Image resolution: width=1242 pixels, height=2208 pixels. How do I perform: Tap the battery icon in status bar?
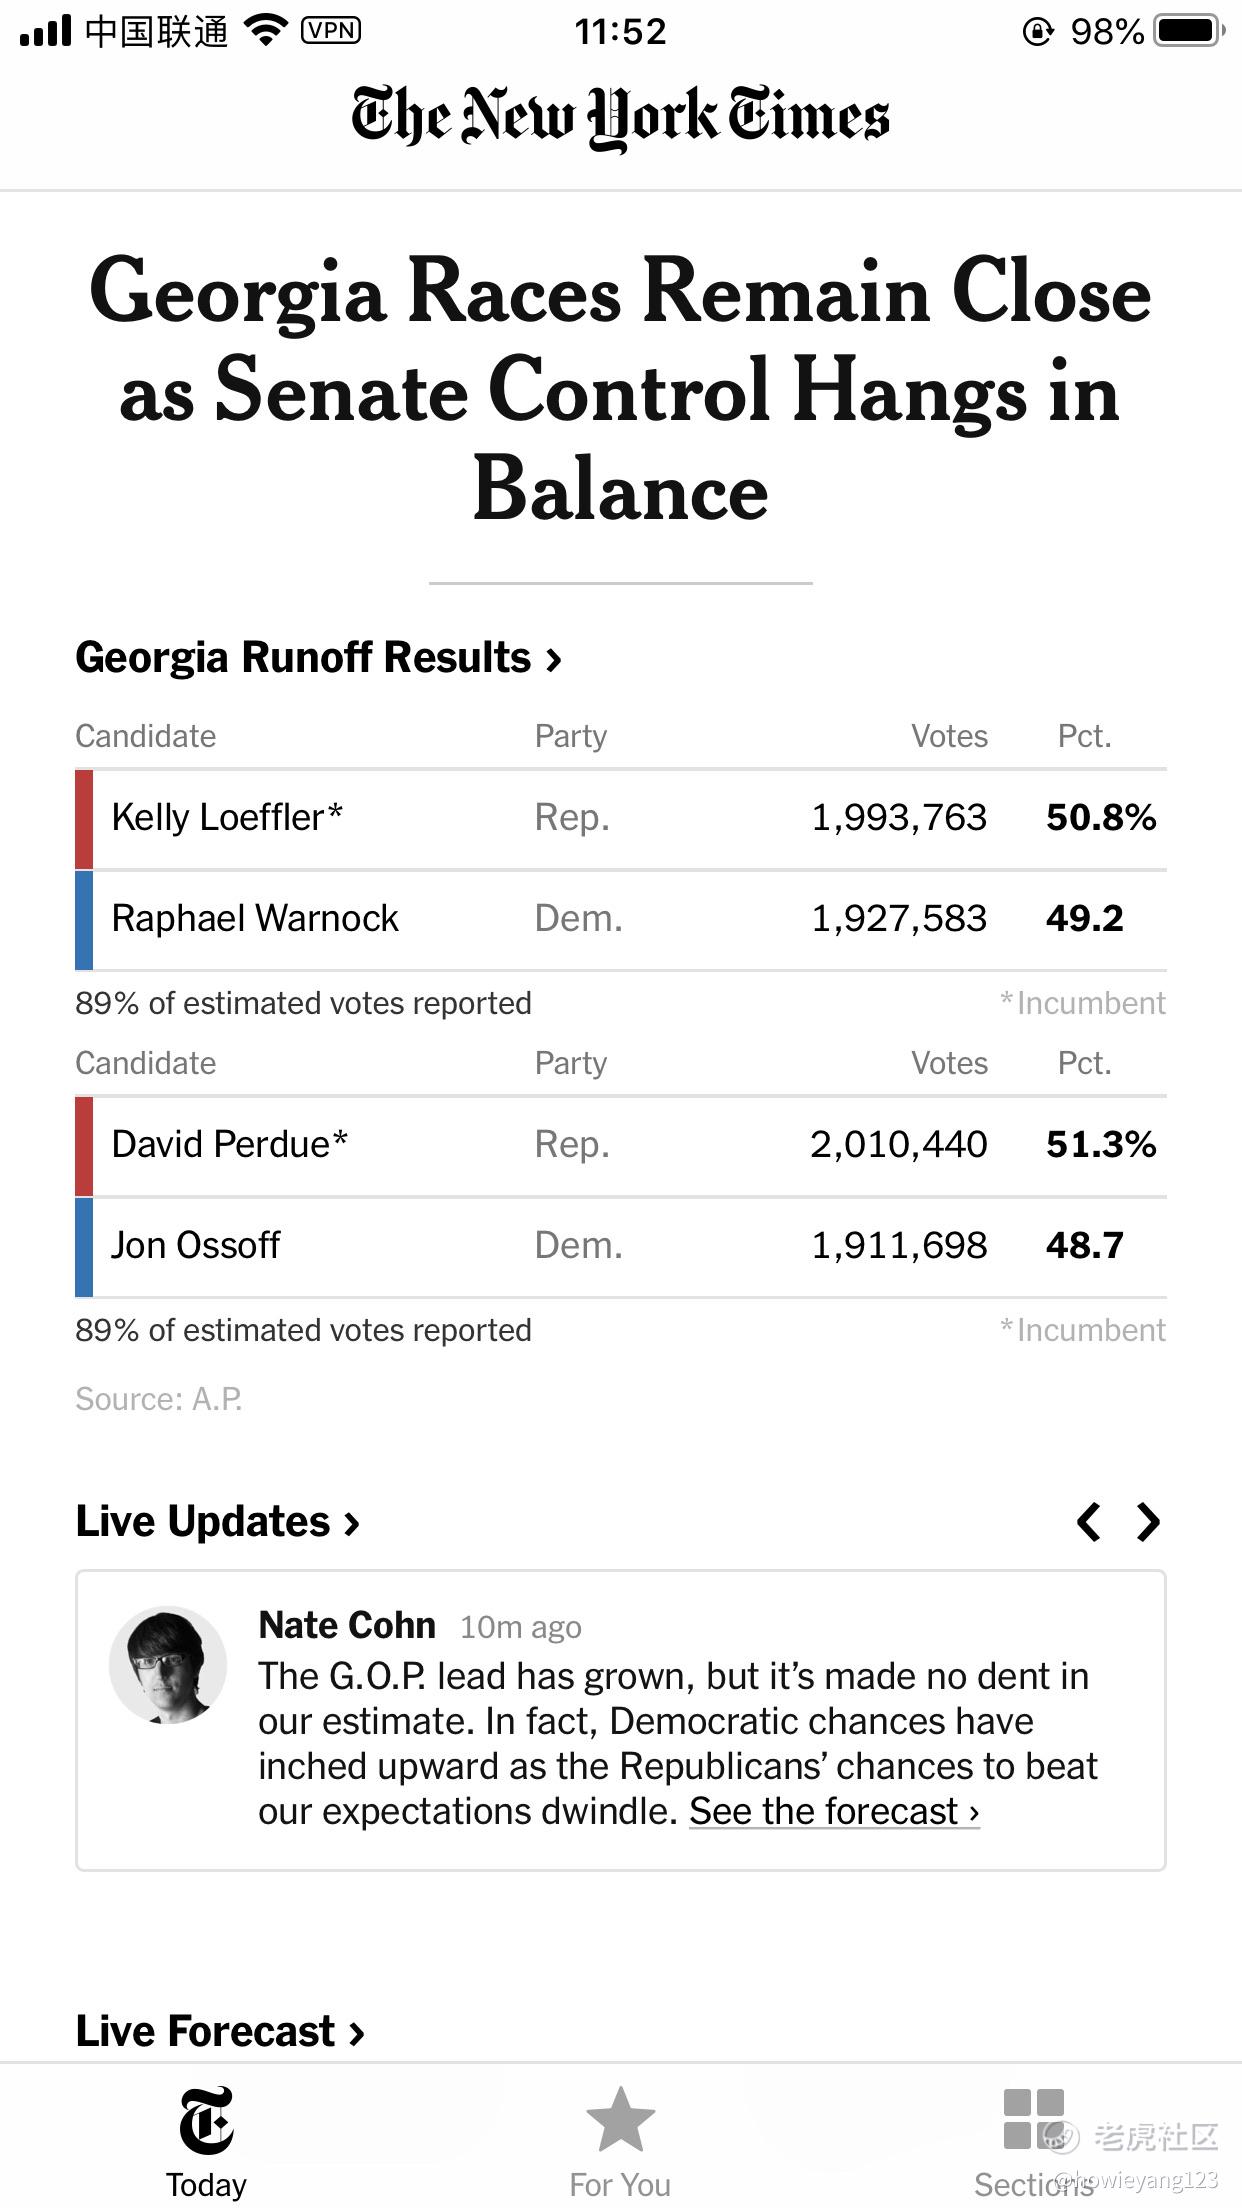coord(1188,31)
